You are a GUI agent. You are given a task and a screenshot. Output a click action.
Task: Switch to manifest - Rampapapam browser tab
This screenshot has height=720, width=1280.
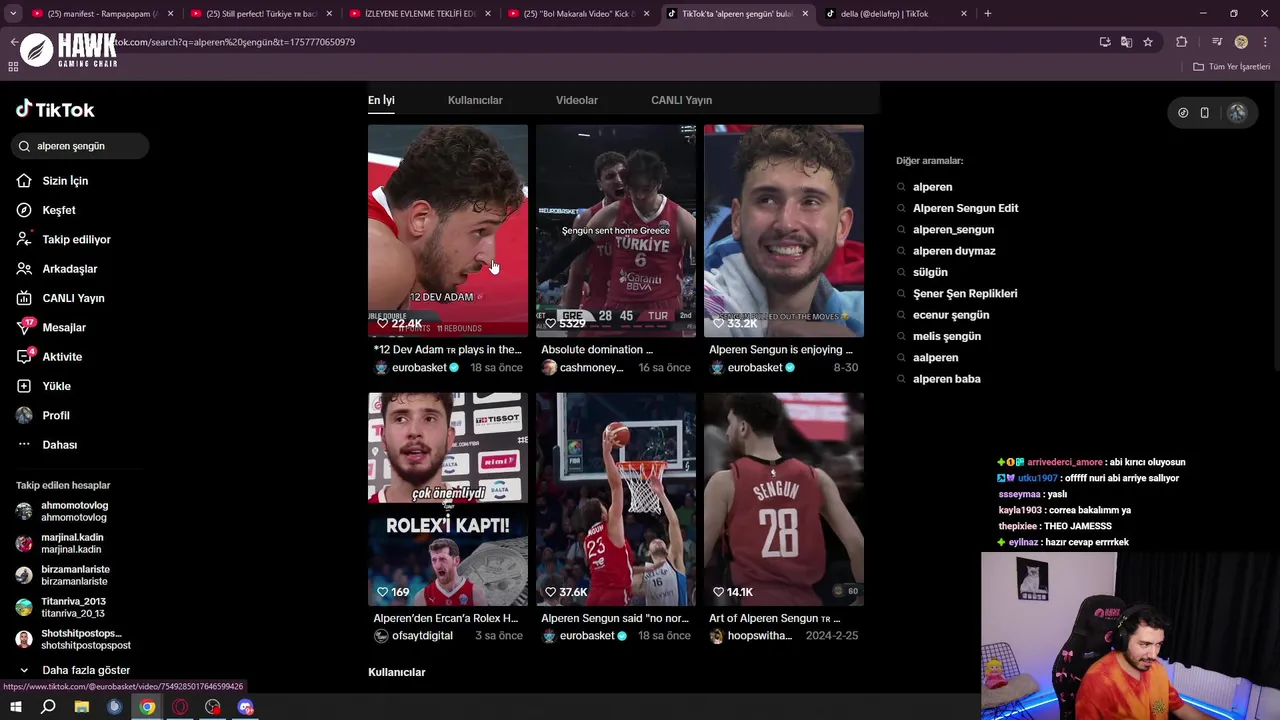pyautogui.click(x=103, y=14)
